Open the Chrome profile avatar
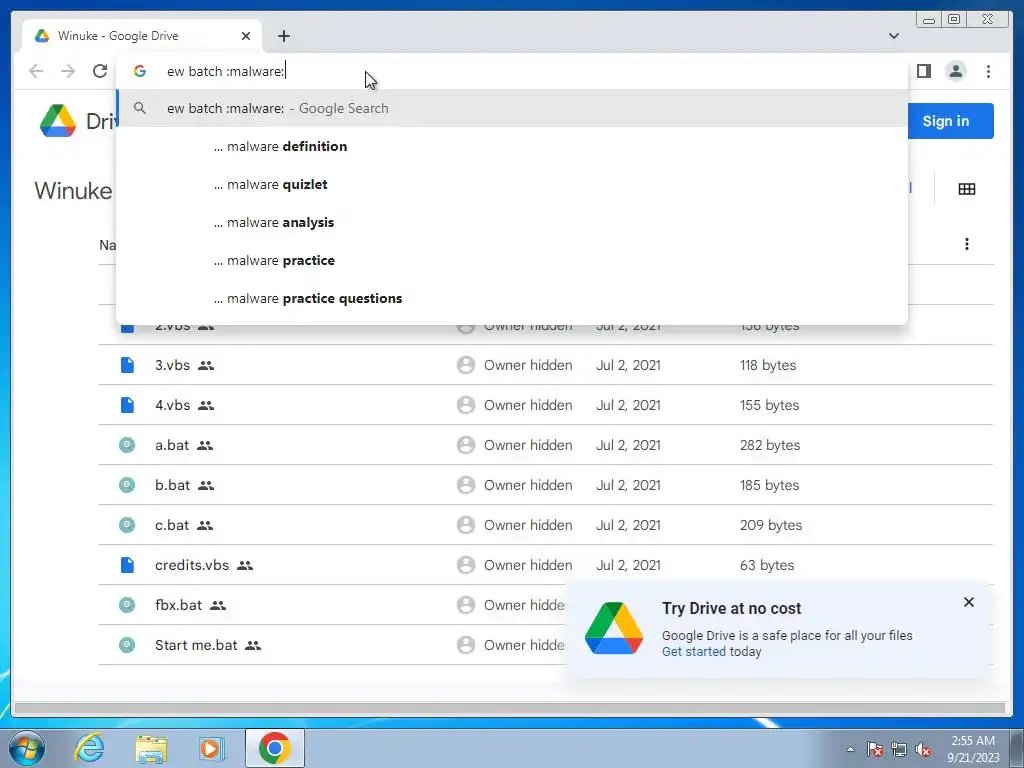This screenshot has width=1024, height=768. [x=955, y=71]
